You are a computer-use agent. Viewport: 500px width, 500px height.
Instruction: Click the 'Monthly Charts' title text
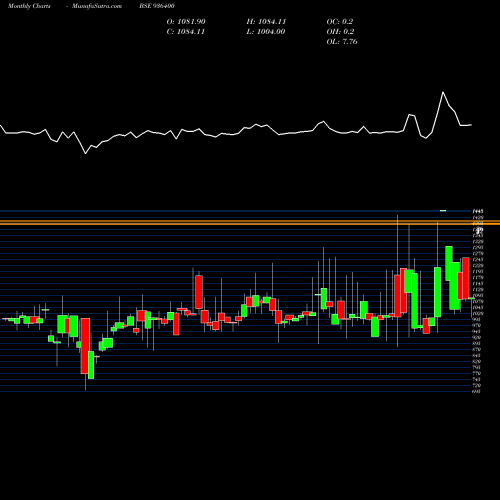(29, 6)
